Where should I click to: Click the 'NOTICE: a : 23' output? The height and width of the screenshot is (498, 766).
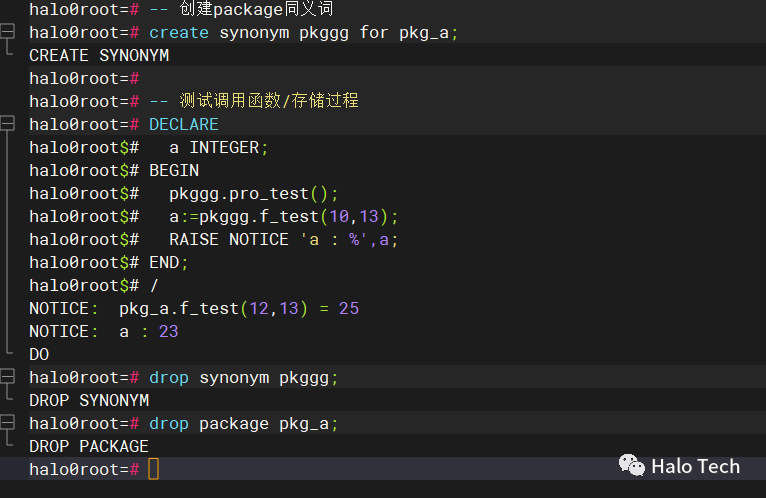tap(104, 331)
